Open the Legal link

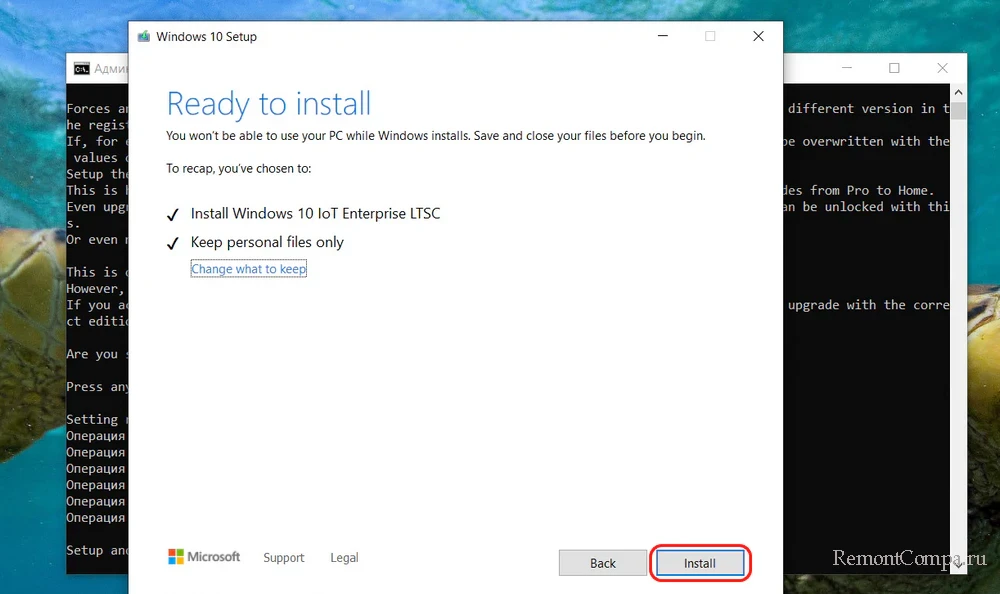(344, 558)
